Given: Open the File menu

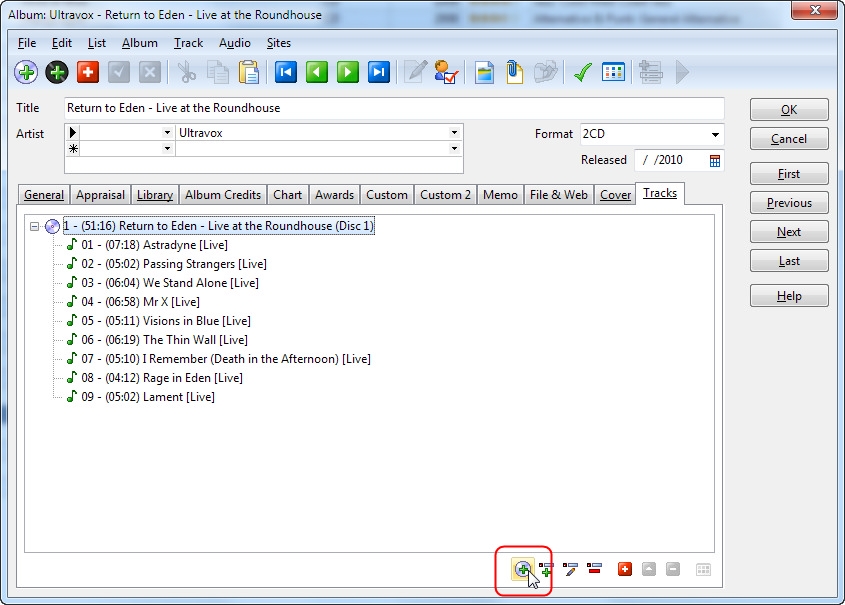Looking at the screenshot, I should (27, 43).
